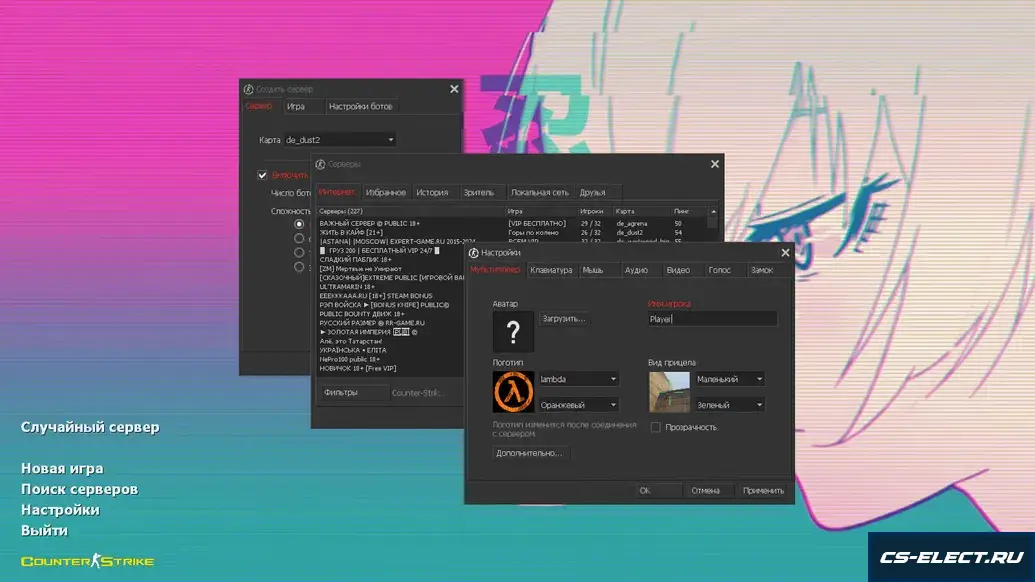Click the Настройки window title icon
Screen dimensions: 1035x582
tap(473, 253)
